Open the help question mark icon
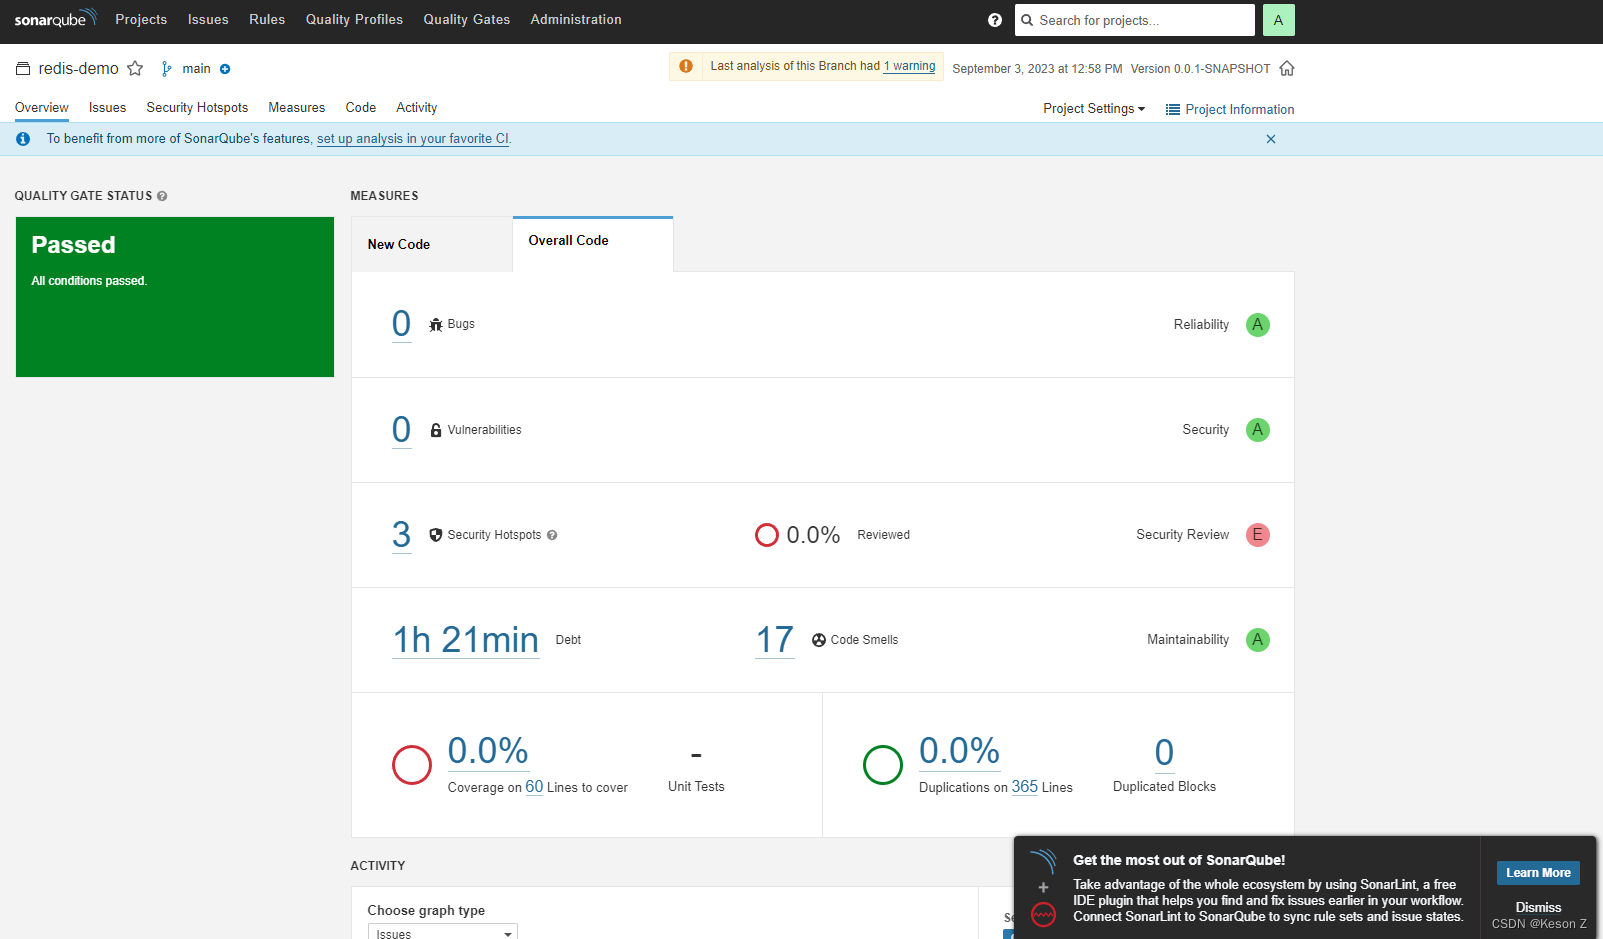Screen dimensions: 1603x939 point(995,20)
